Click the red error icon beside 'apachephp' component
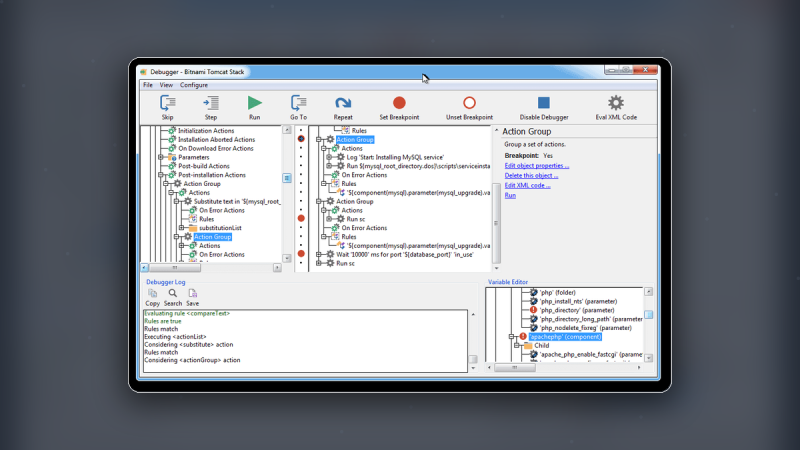Image resolution: width=800 pixels, height=450 pixels. 523,337
